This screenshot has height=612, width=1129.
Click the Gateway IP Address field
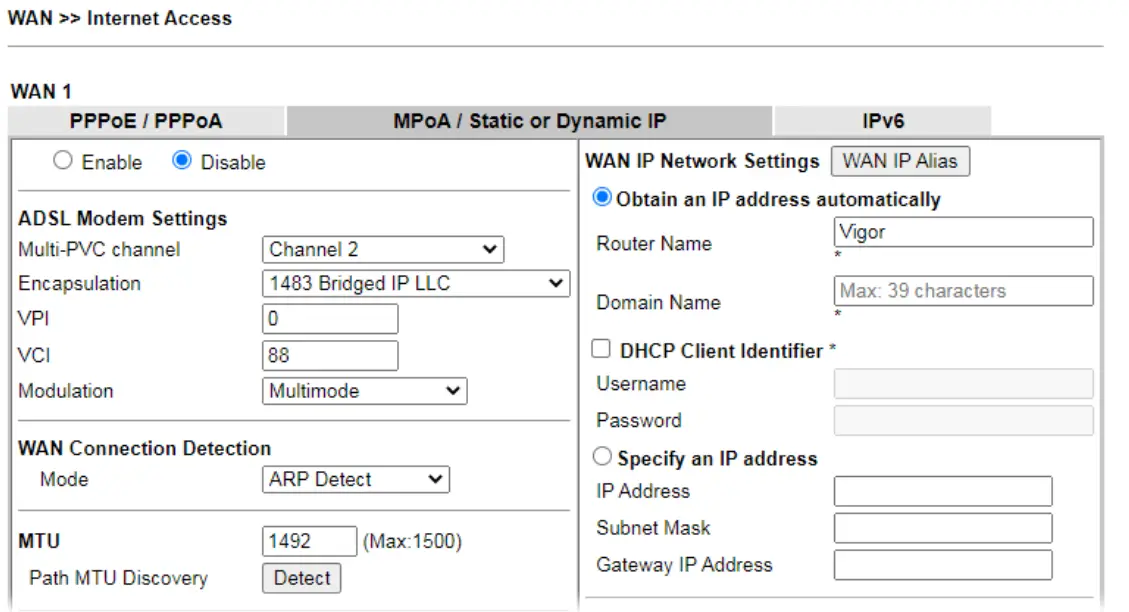[x=942, y=564]
